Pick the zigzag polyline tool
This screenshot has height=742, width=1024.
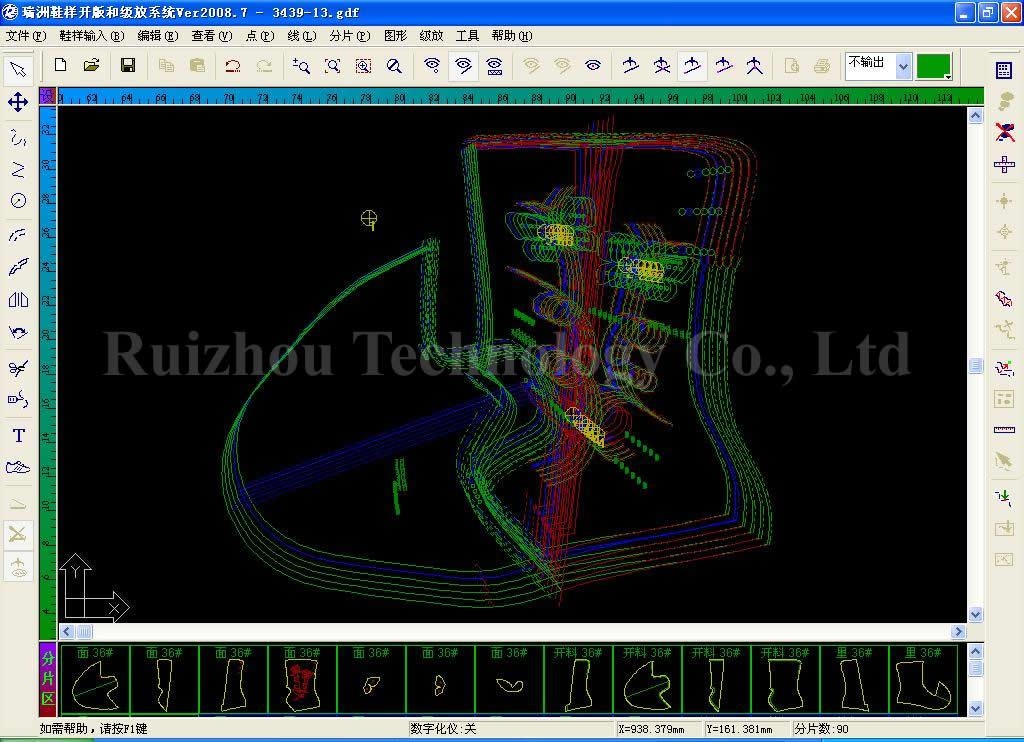click(x=18, y=170)
